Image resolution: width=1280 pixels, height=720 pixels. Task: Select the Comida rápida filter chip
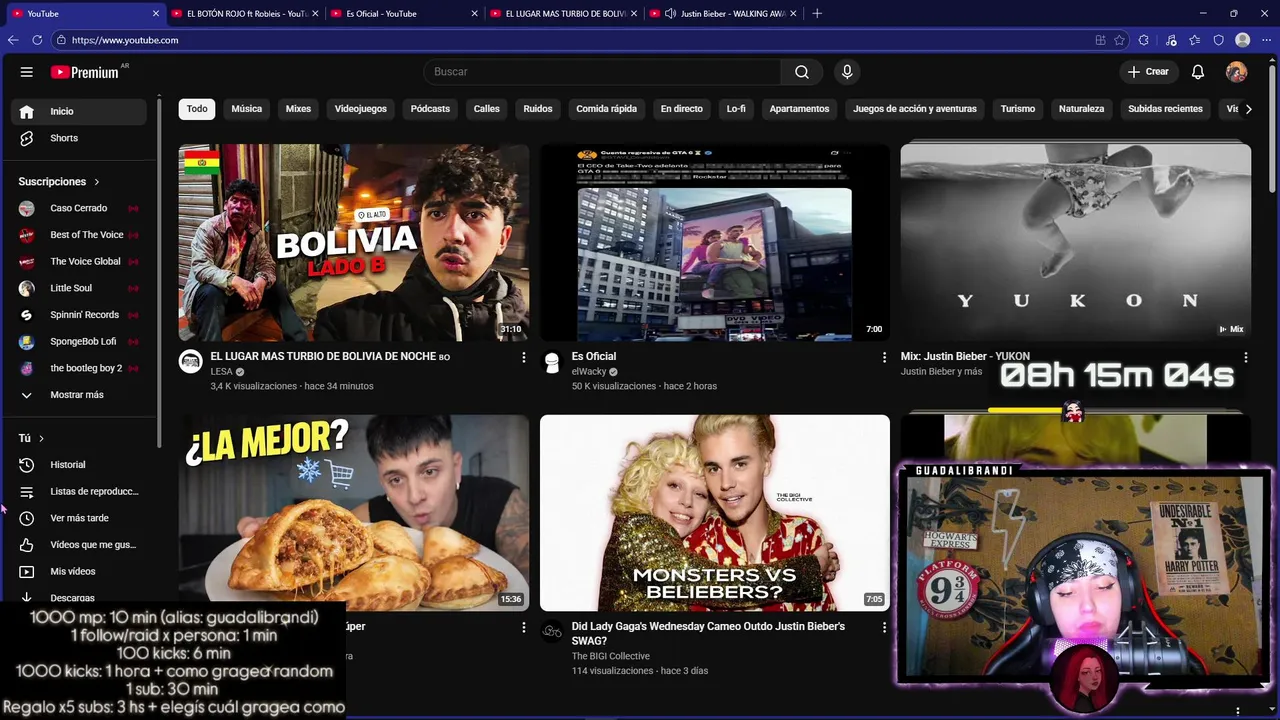coord(606,109)
